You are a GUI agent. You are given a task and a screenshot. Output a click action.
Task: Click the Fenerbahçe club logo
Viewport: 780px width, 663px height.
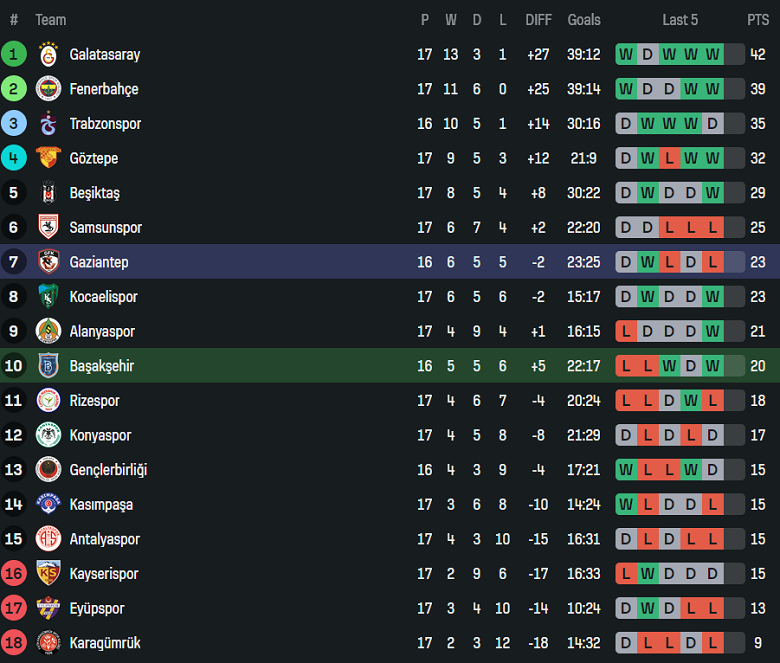point(48,89)
